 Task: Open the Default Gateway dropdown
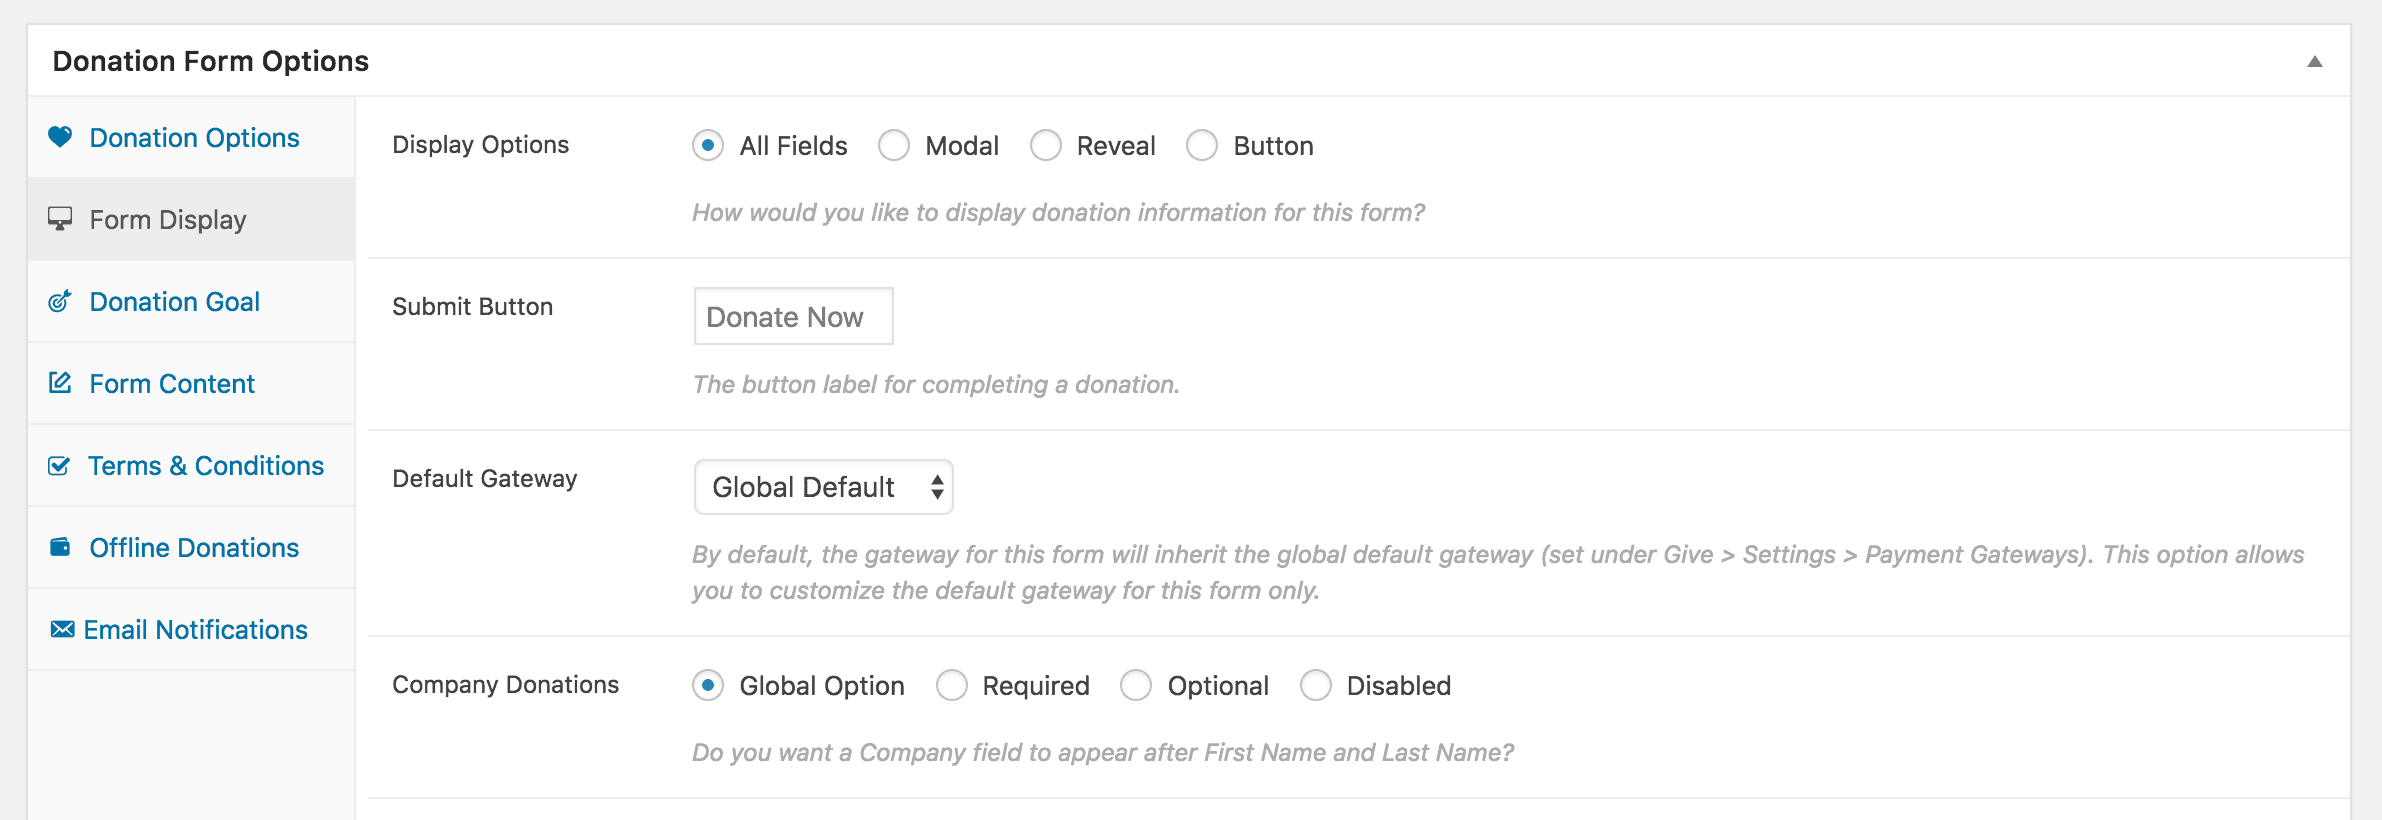click(x=824, y=487)
